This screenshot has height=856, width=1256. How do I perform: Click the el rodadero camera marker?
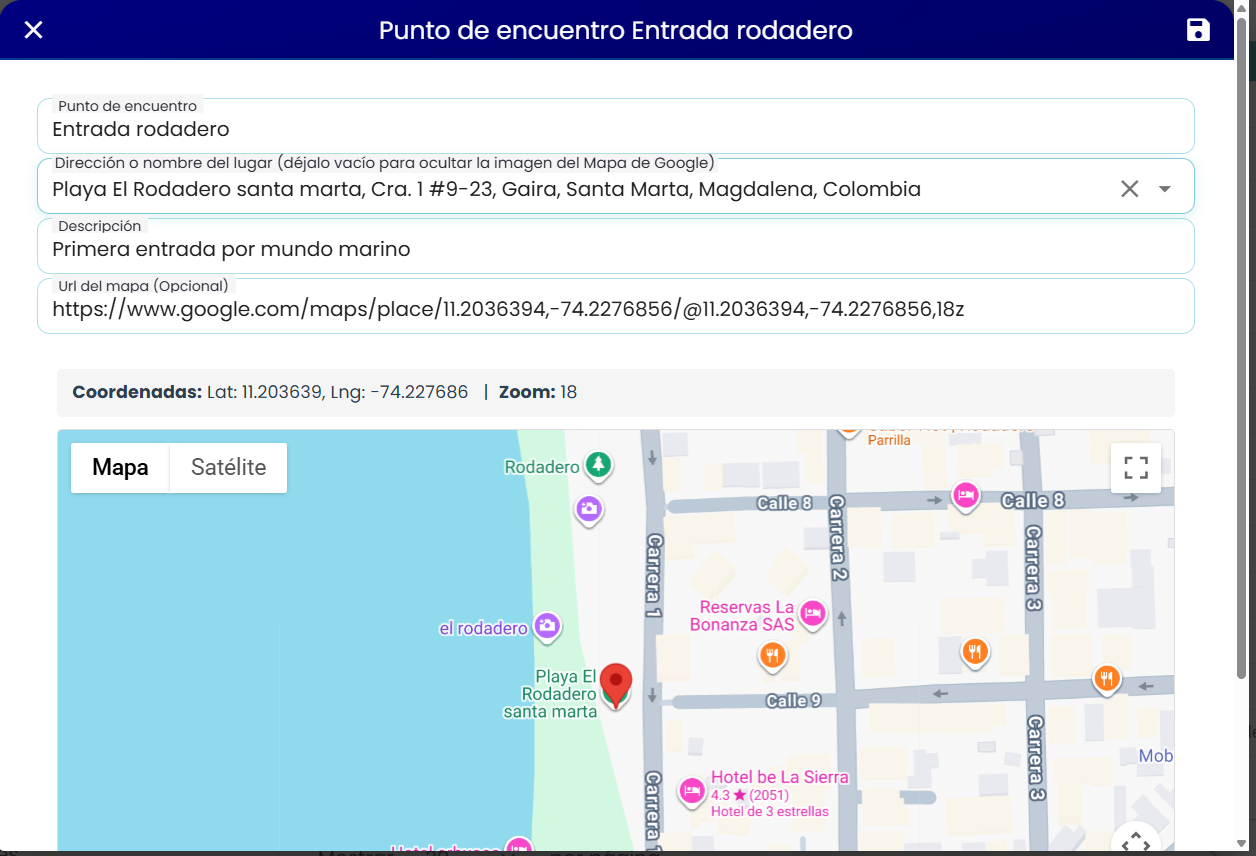tap(546, 627)
